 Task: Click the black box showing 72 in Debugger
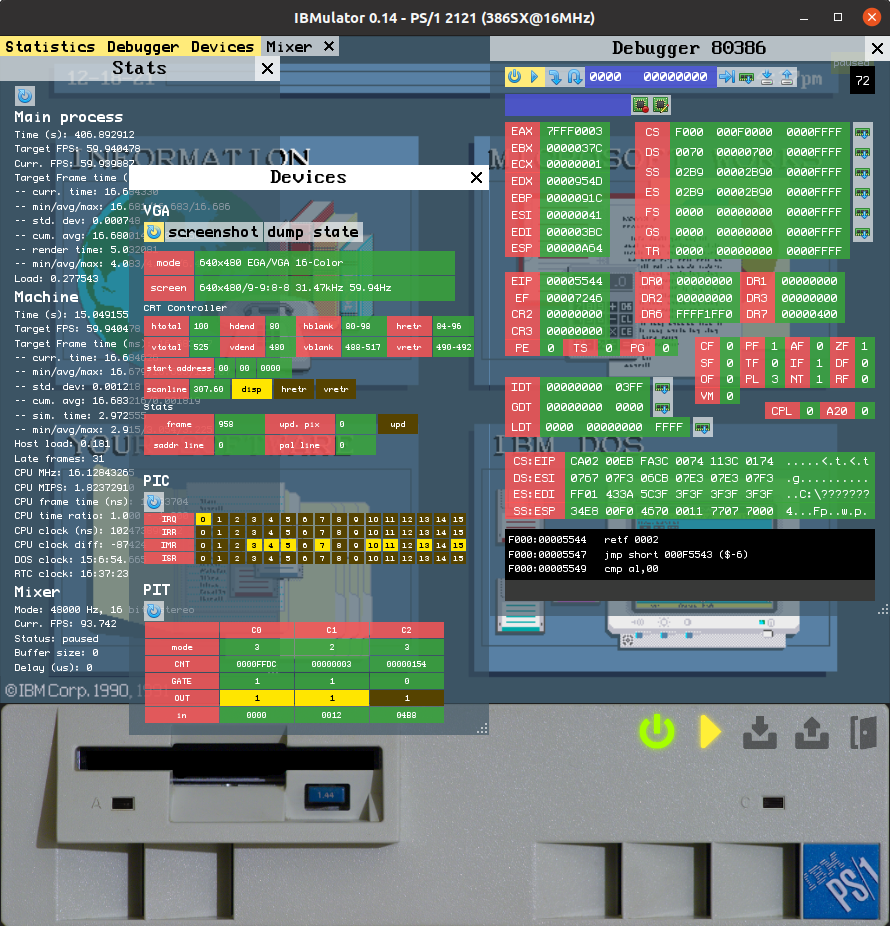coord(862,81)
